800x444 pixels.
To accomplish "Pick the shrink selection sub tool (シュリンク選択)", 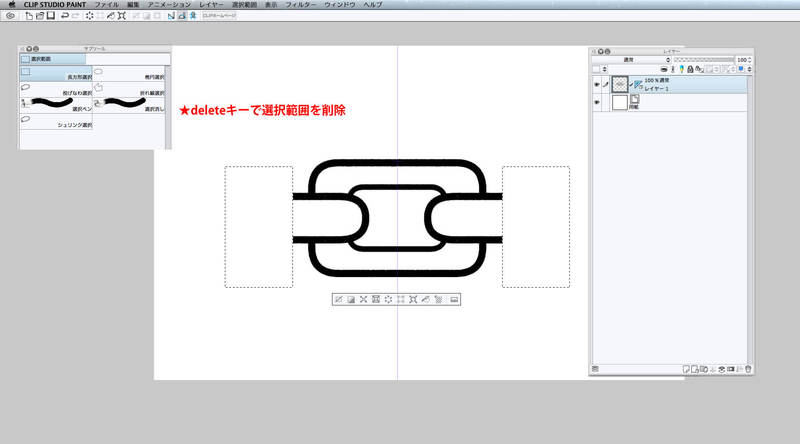I will click(x=55, y=122).
